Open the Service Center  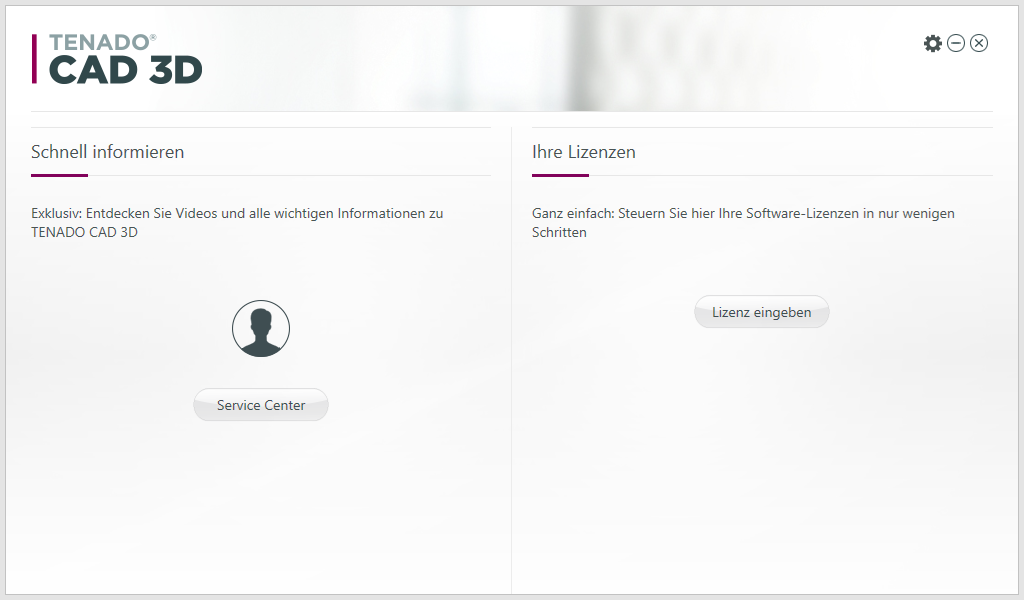261,405
